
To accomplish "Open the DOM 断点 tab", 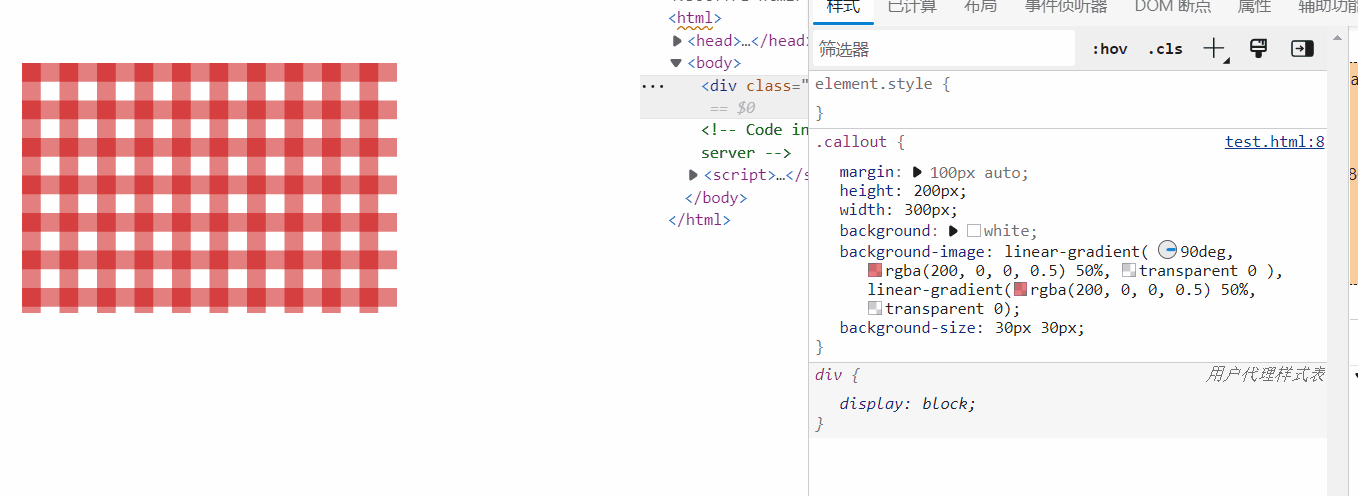I will pyautogui.click(x=1173, y=7).
